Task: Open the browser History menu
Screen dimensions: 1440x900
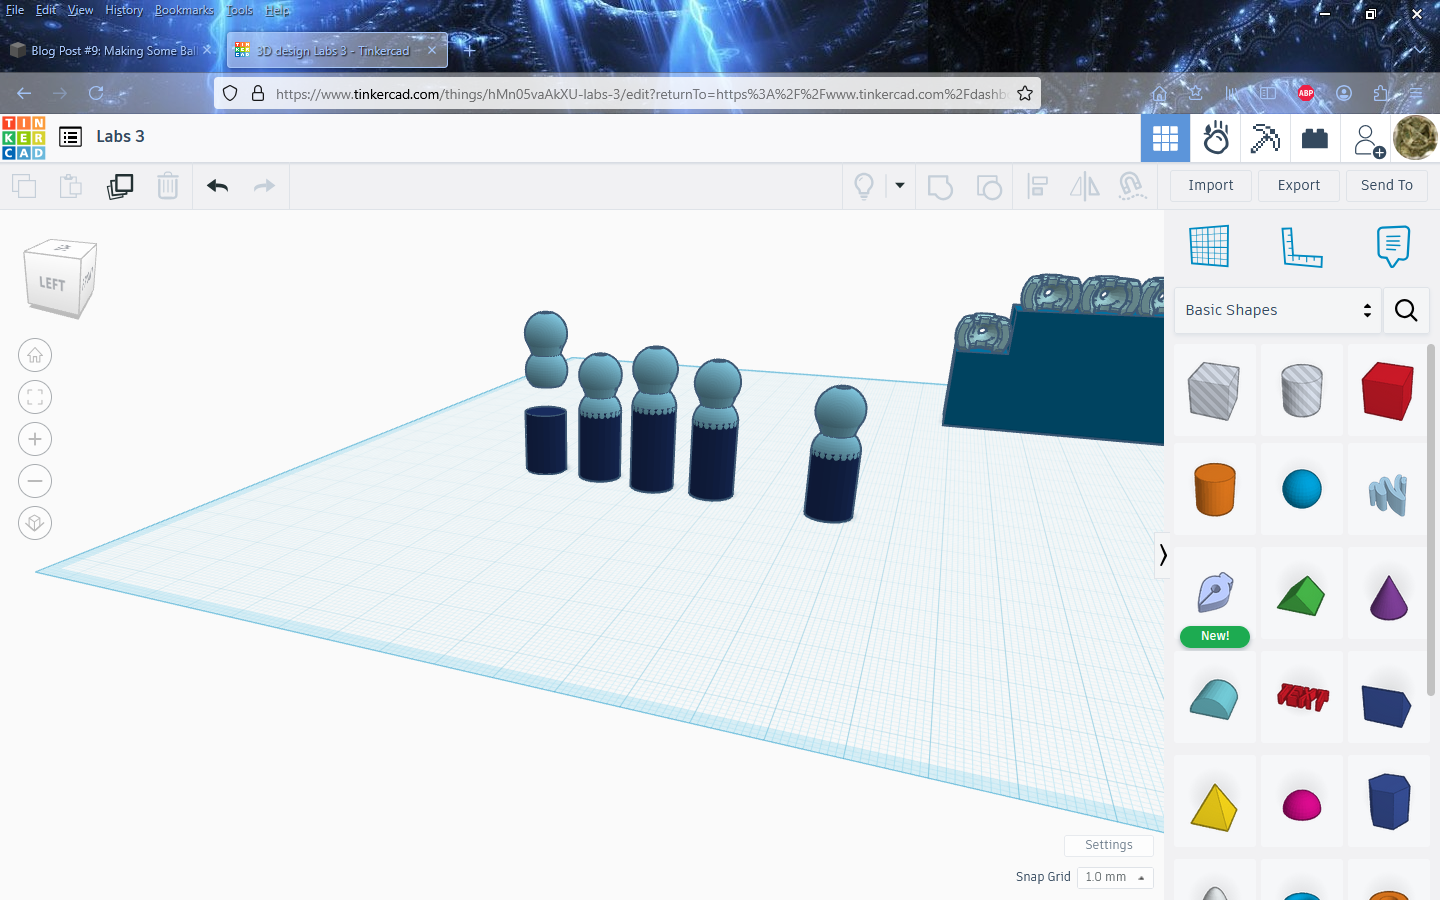Action: click(124, 10)
